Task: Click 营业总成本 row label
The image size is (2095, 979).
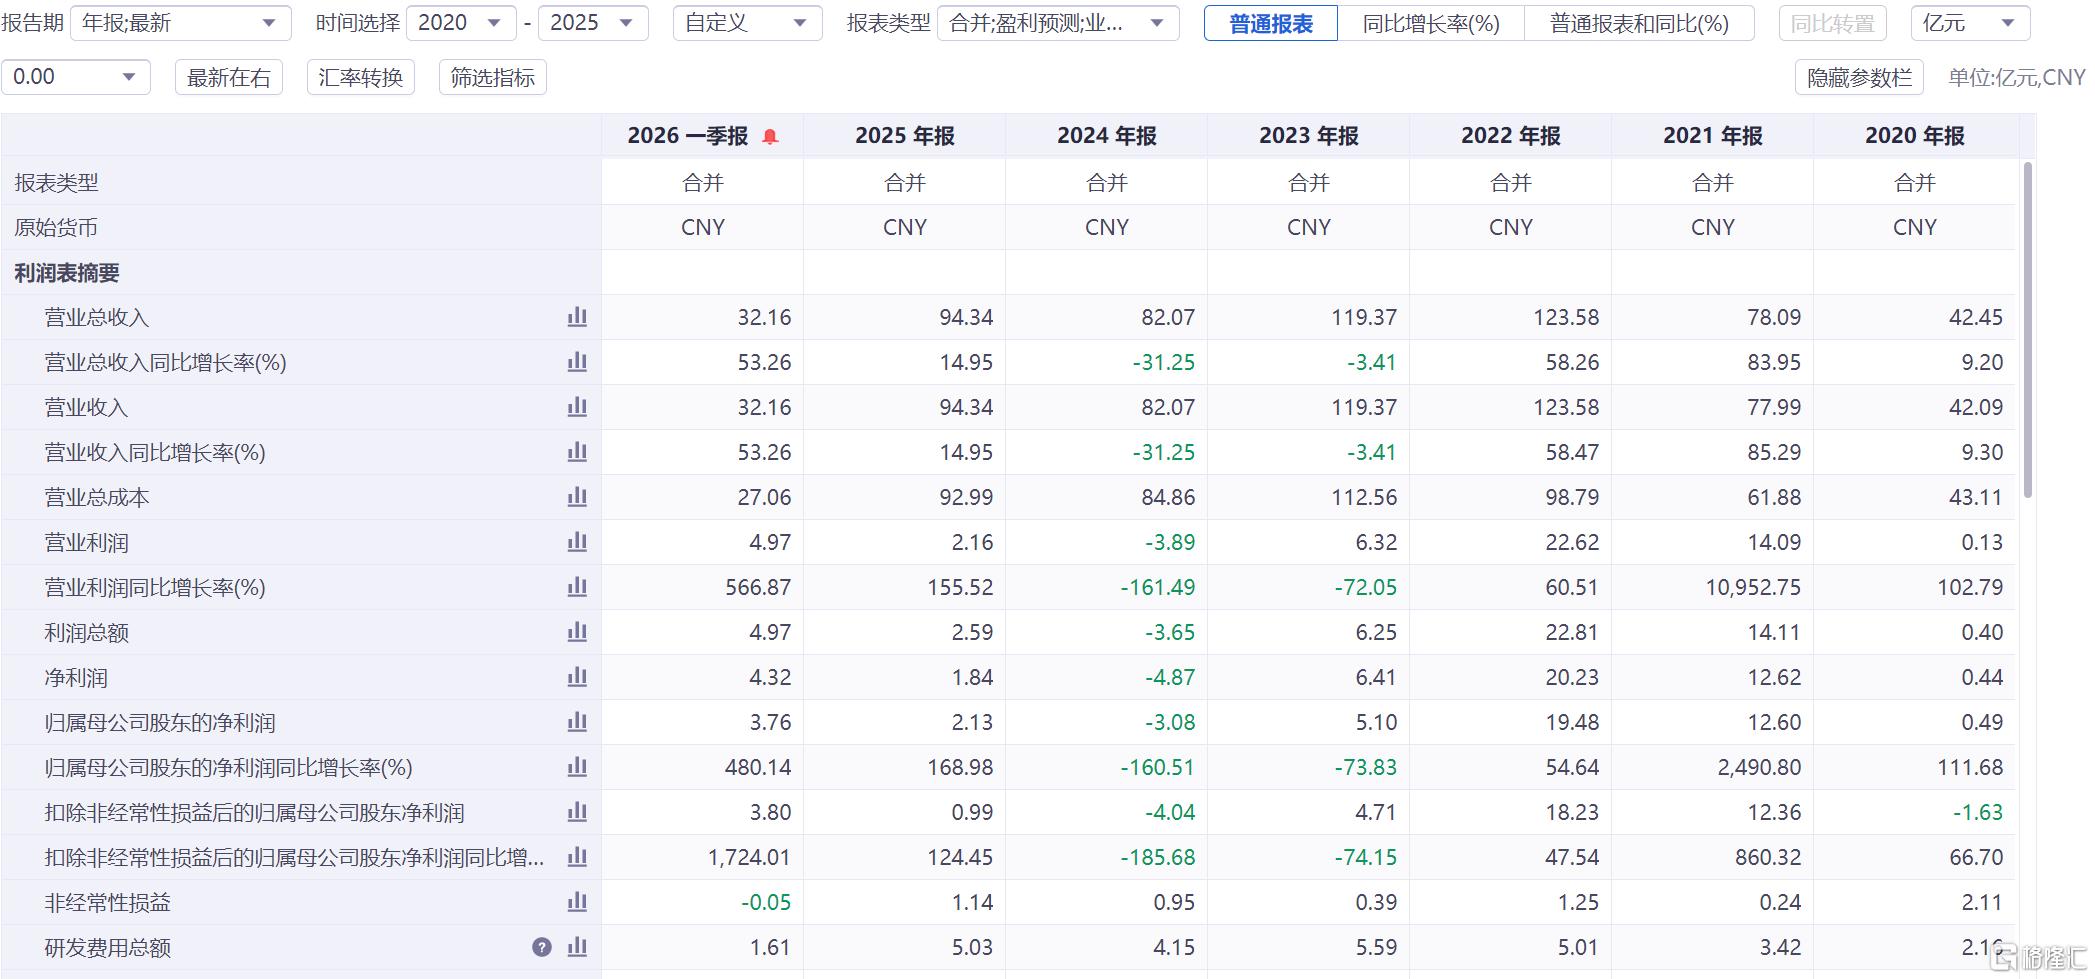Action: (97, 497)
